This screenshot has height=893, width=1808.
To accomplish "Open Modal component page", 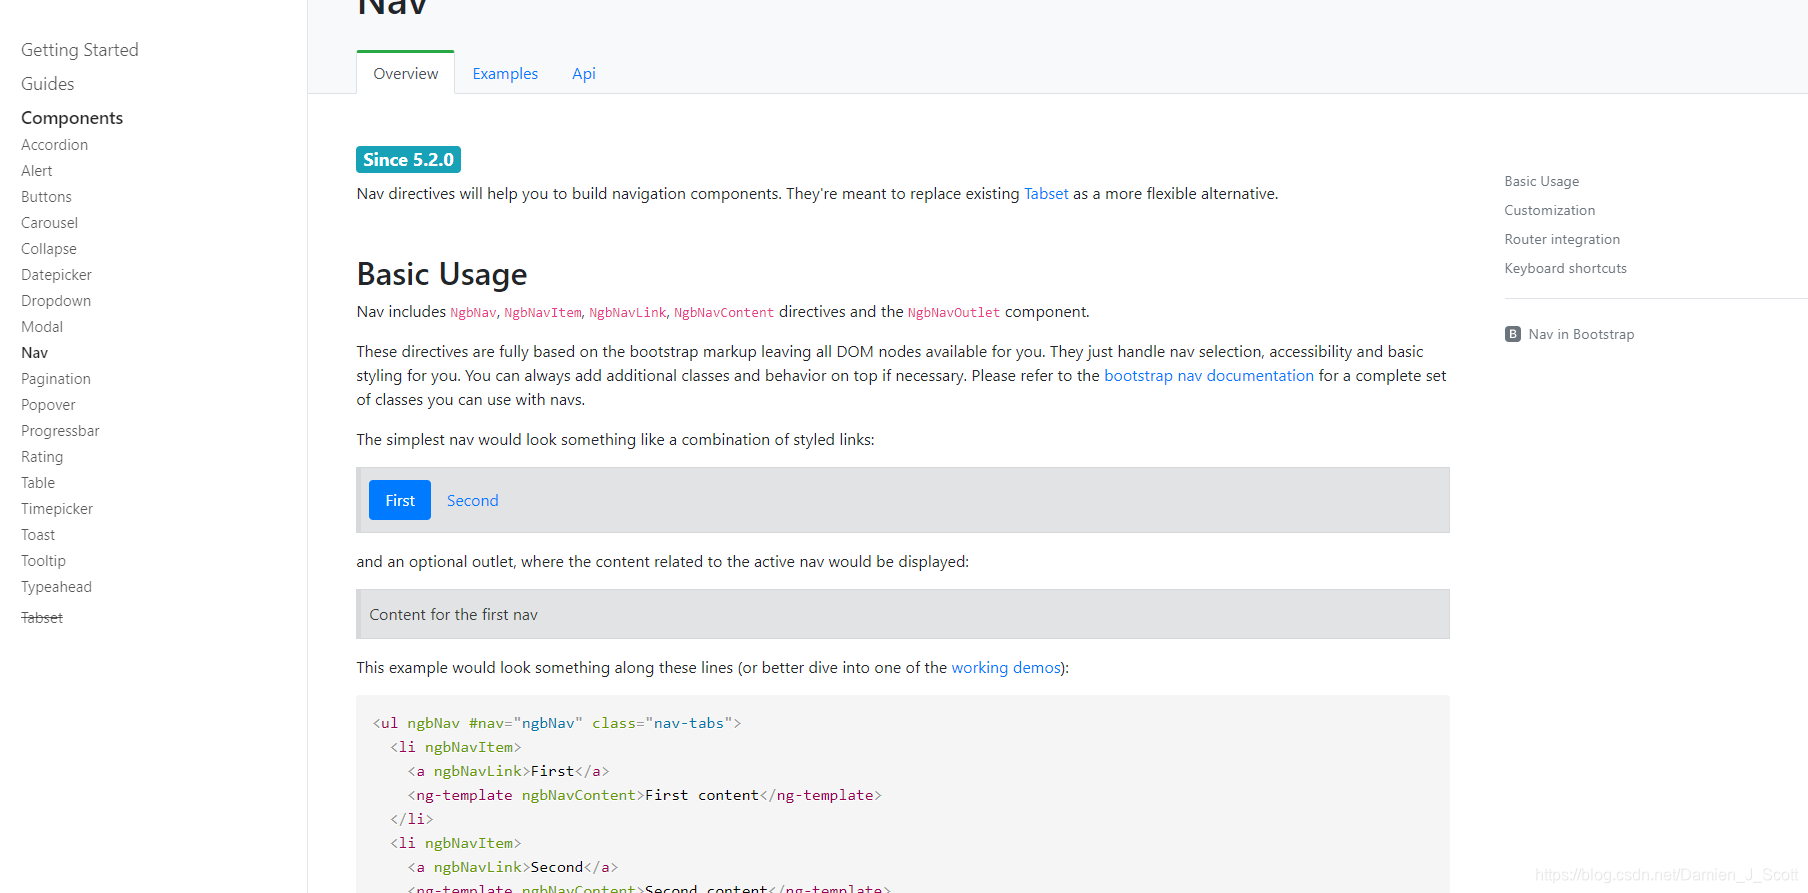I will pyautogui.click(x=42, y=327).
